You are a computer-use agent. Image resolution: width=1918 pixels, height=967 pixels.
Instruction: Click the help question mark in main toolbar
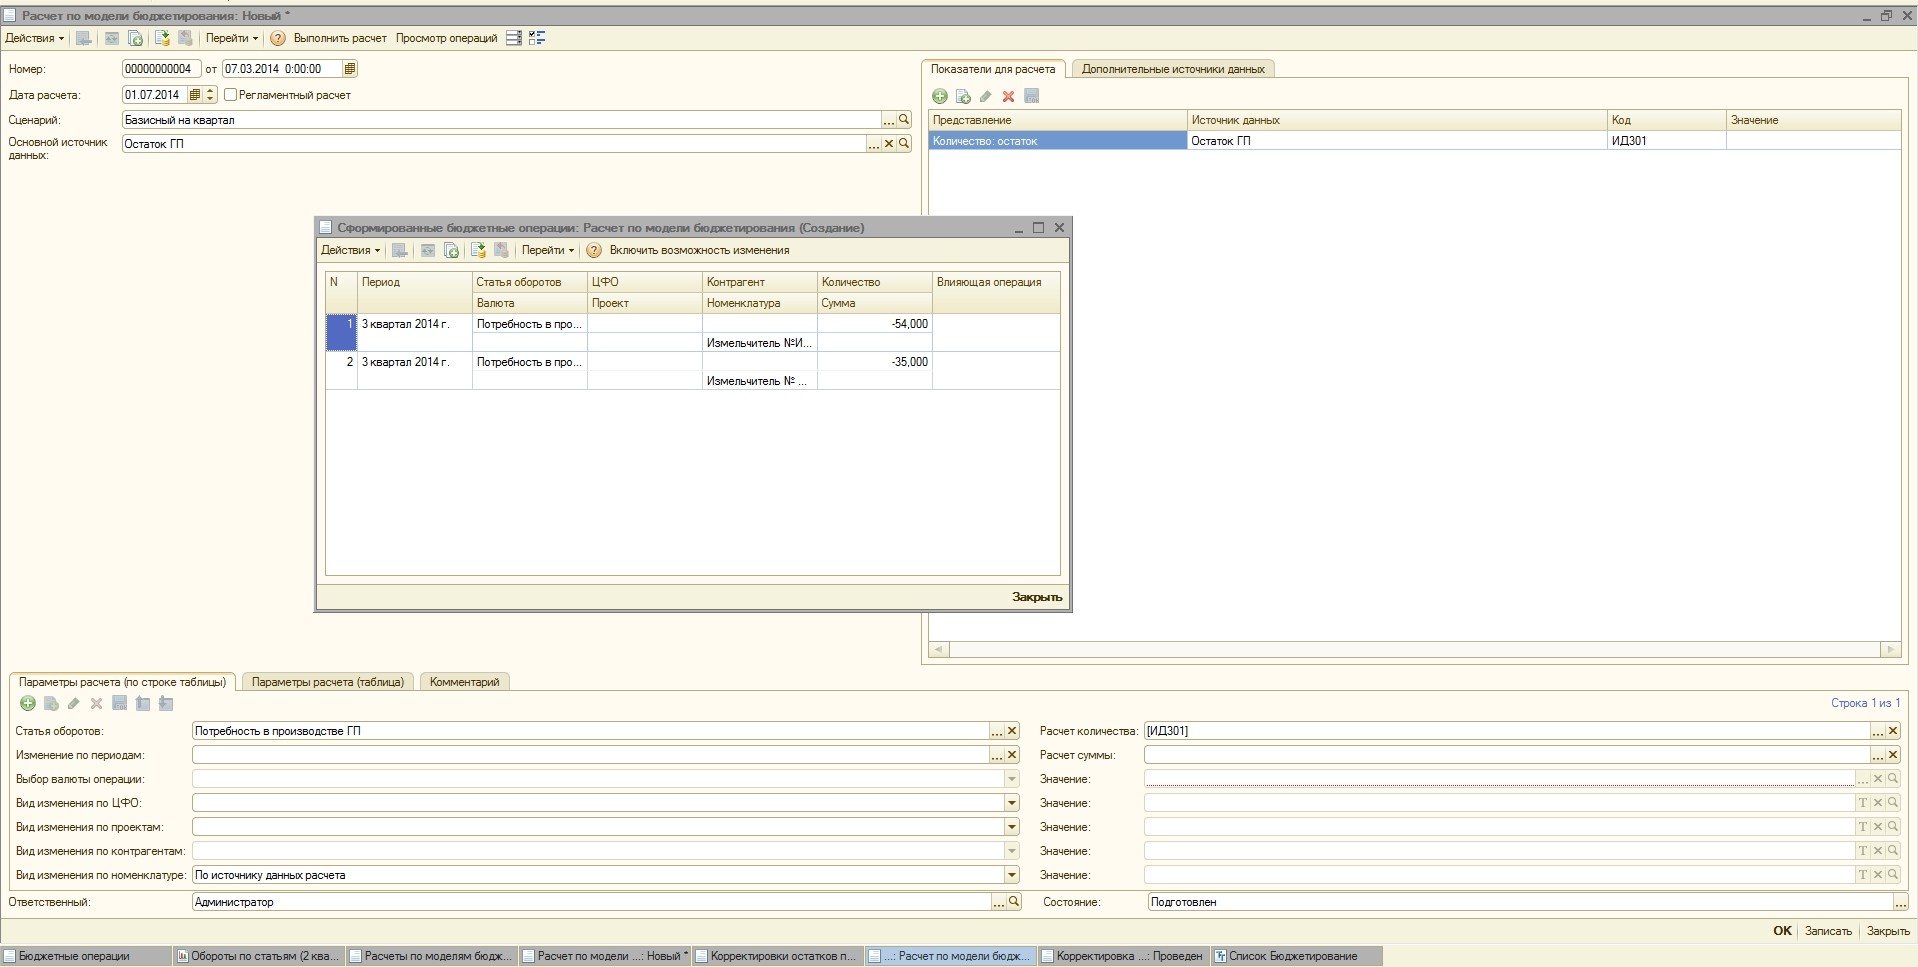point(278,38)
